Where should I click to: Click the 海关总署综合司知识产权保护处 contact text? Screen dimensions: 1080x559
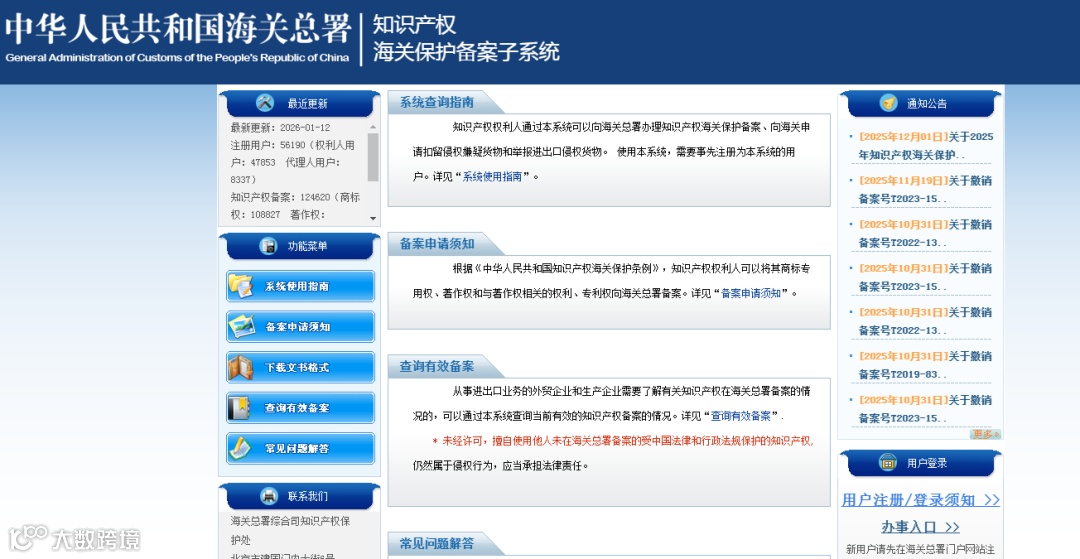click(x=290, y=531)
